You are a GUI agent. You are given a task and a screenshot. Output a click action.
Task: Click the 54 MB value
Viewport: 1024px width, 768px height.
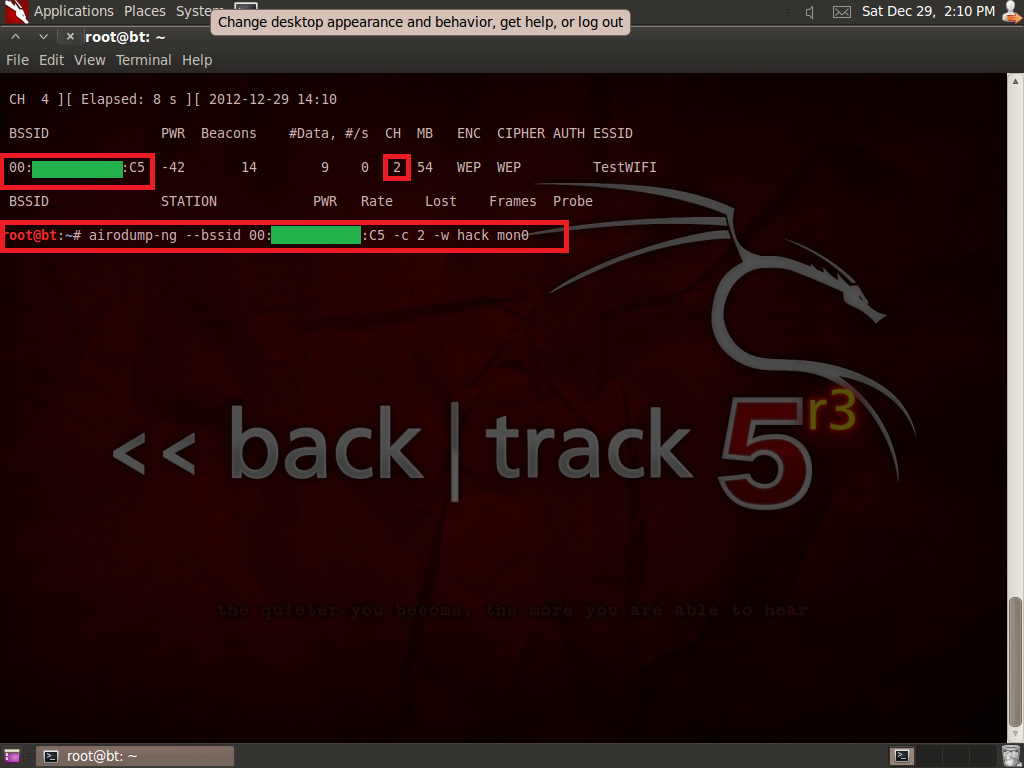pyautogui.click(x=424, y=167)
